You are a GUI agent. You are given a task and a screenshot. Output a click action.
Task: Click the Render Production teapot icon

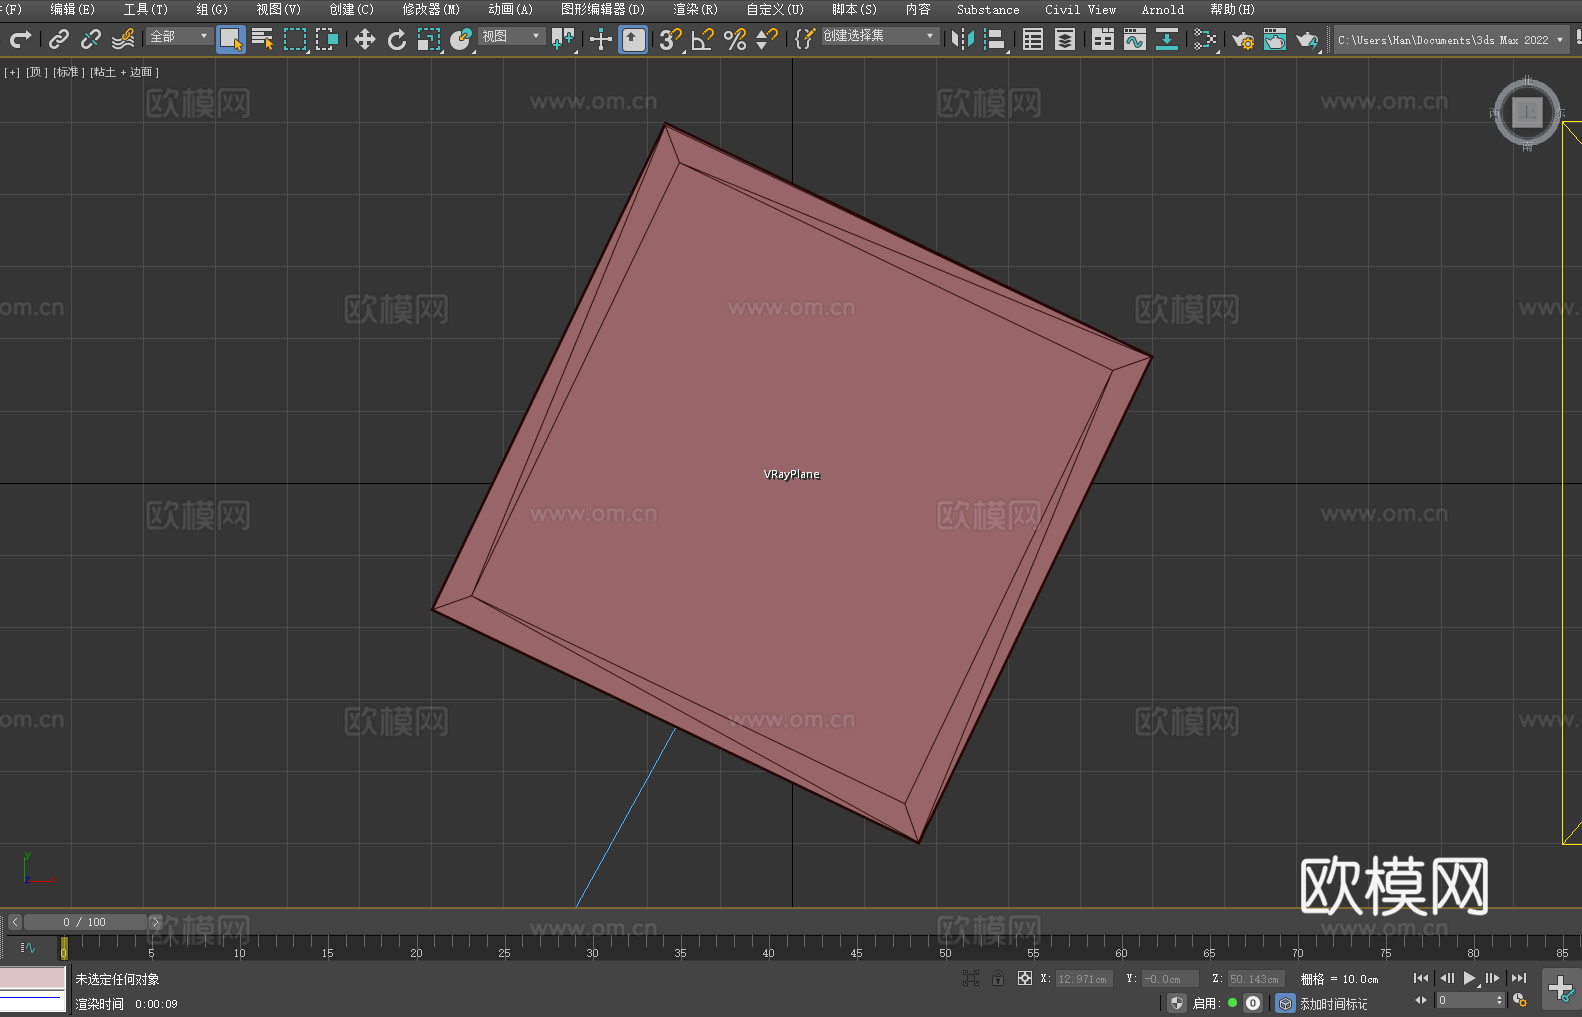(1307, 39)
